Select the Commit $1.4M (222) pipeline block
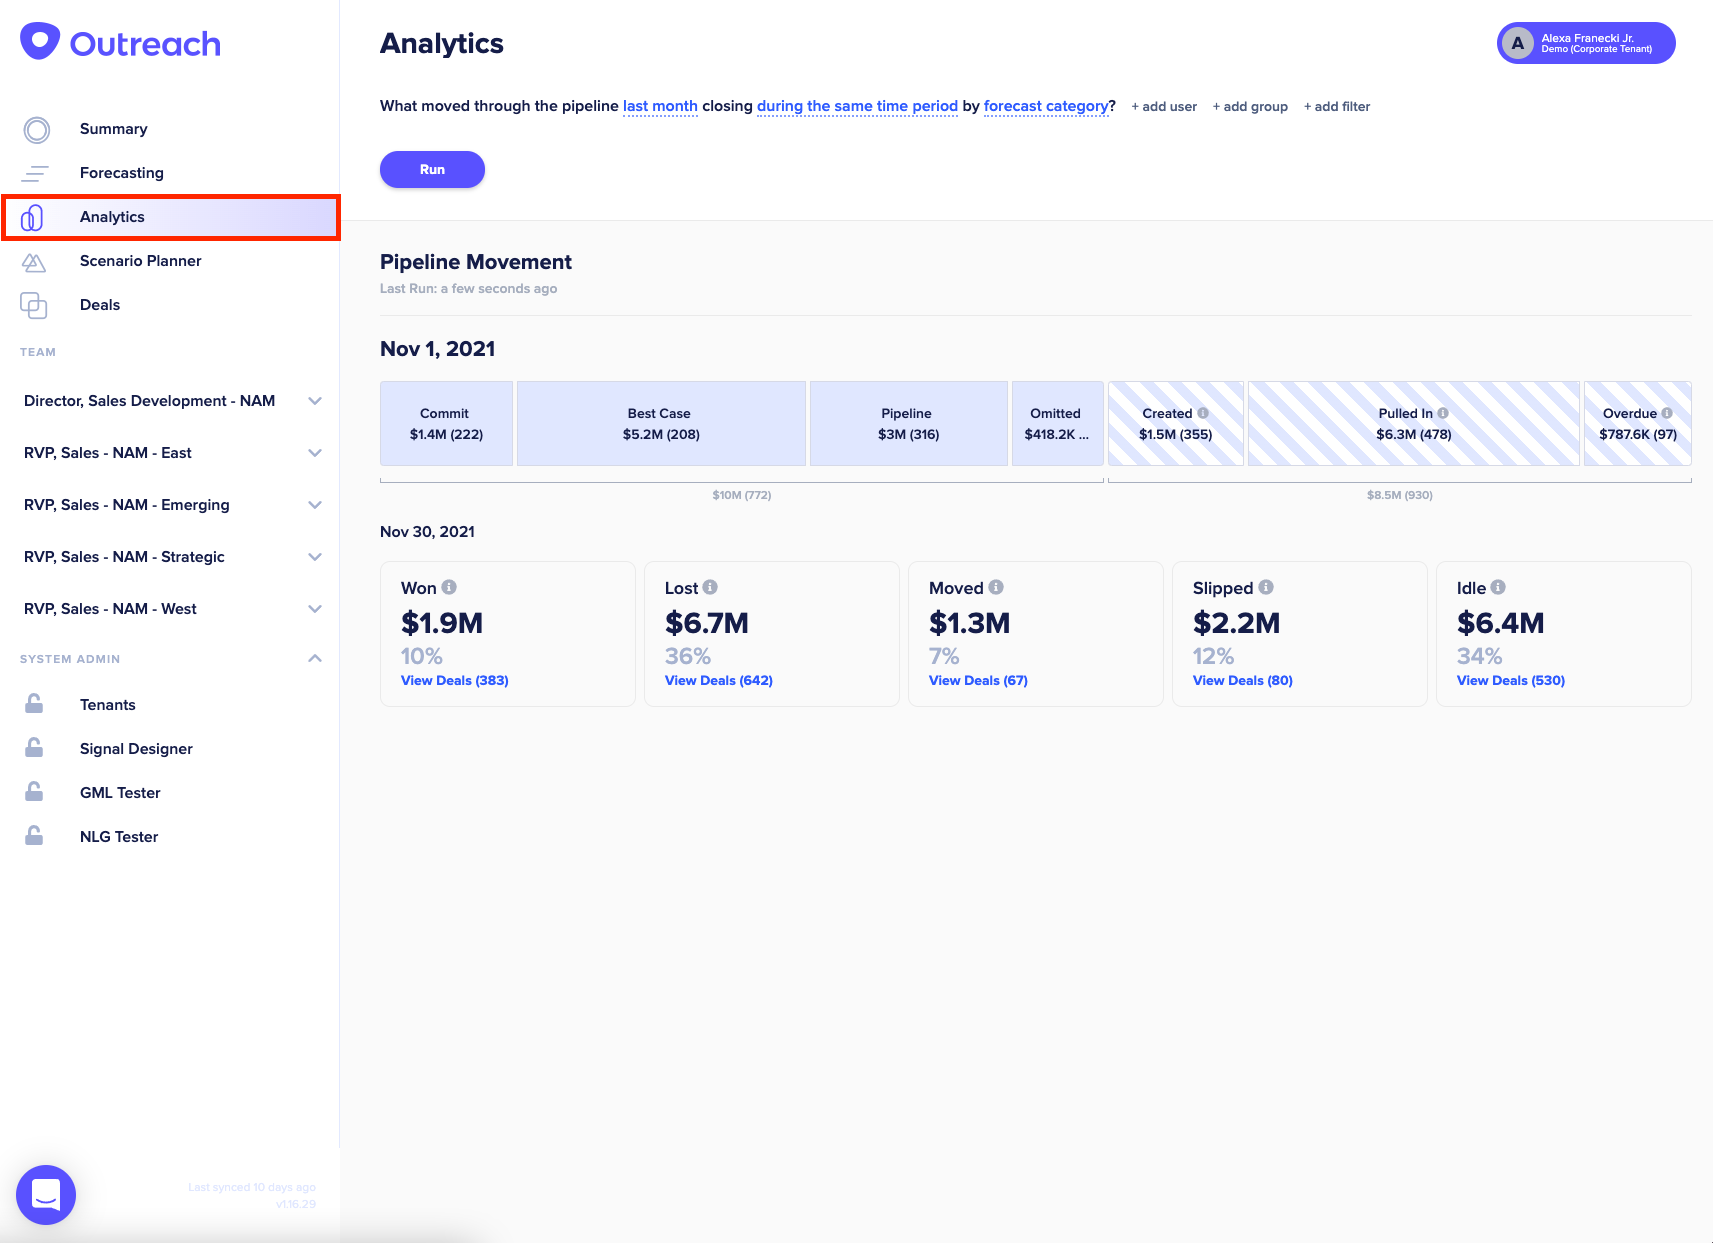The image size is (1713, 1243). [446, 423]
